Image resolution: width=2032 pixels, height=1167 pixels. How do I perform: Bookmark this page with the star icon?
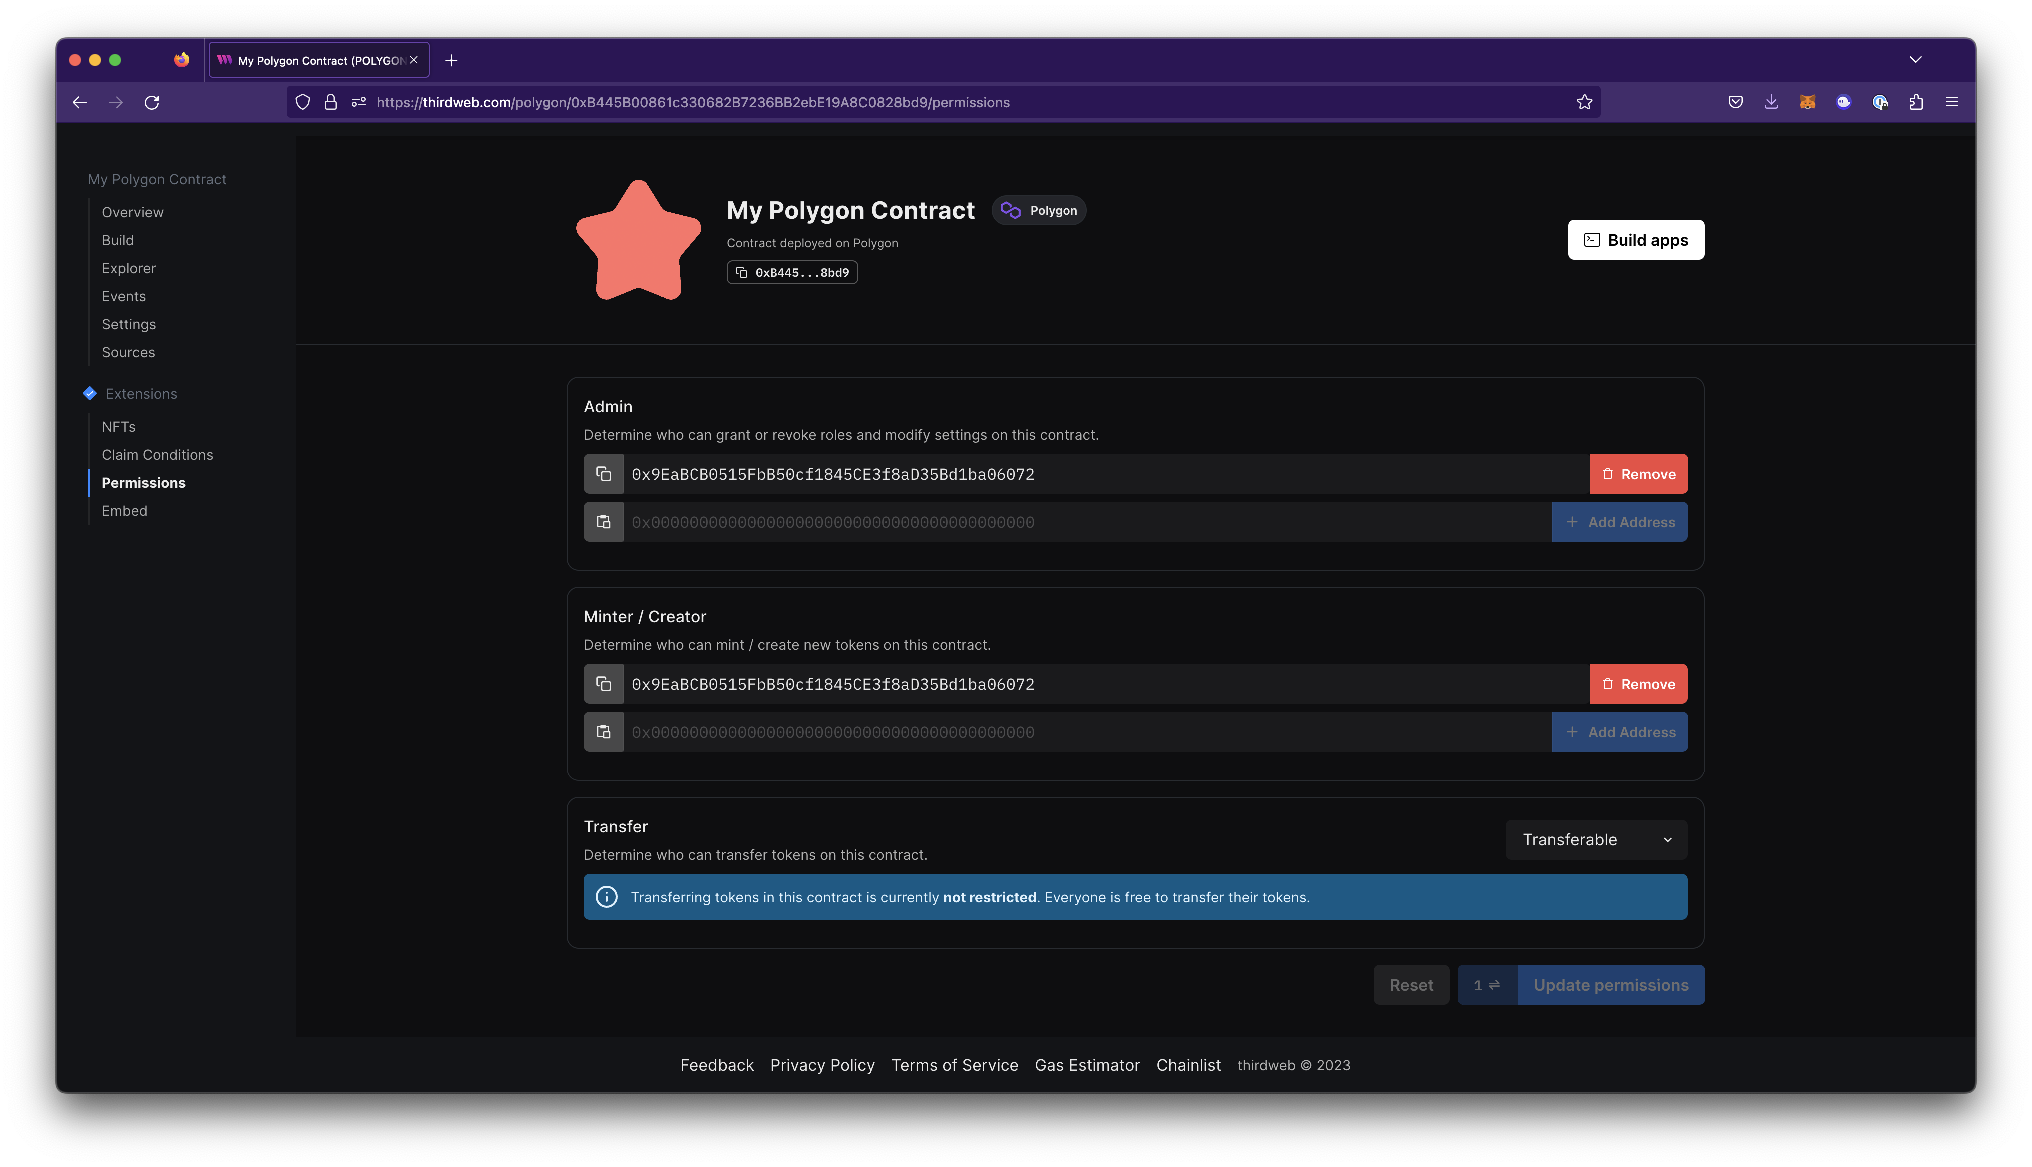[1584, 102]
